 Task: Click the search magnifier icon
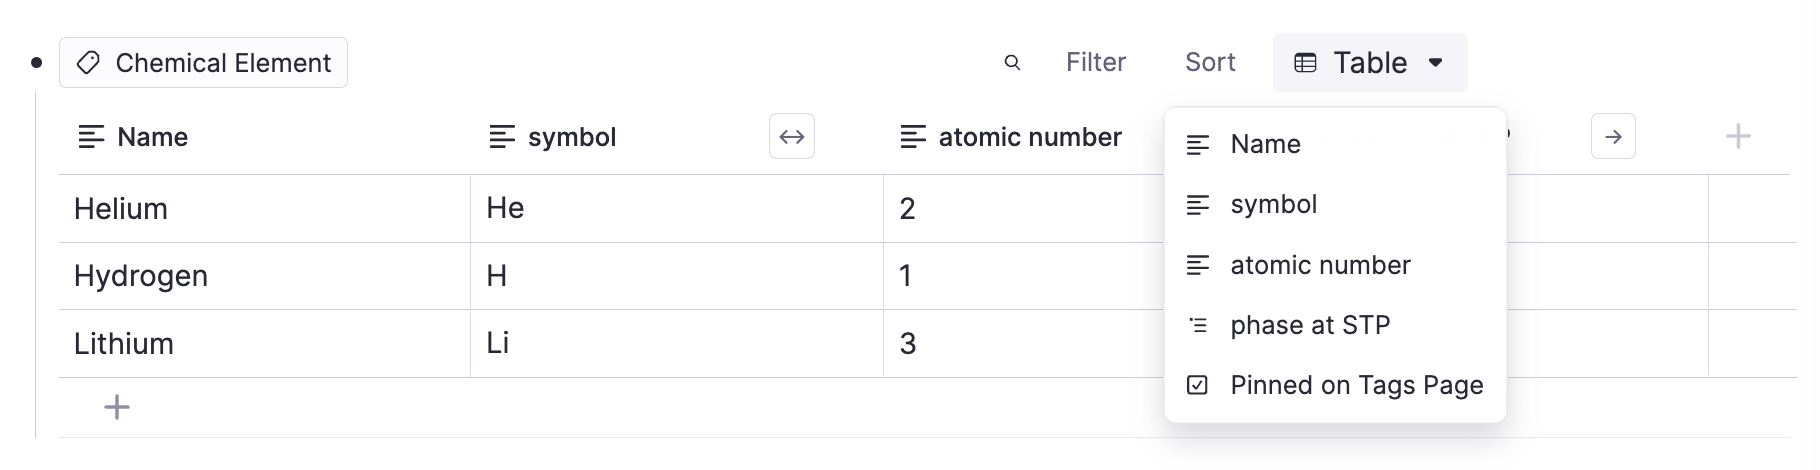pos(1012,63)
